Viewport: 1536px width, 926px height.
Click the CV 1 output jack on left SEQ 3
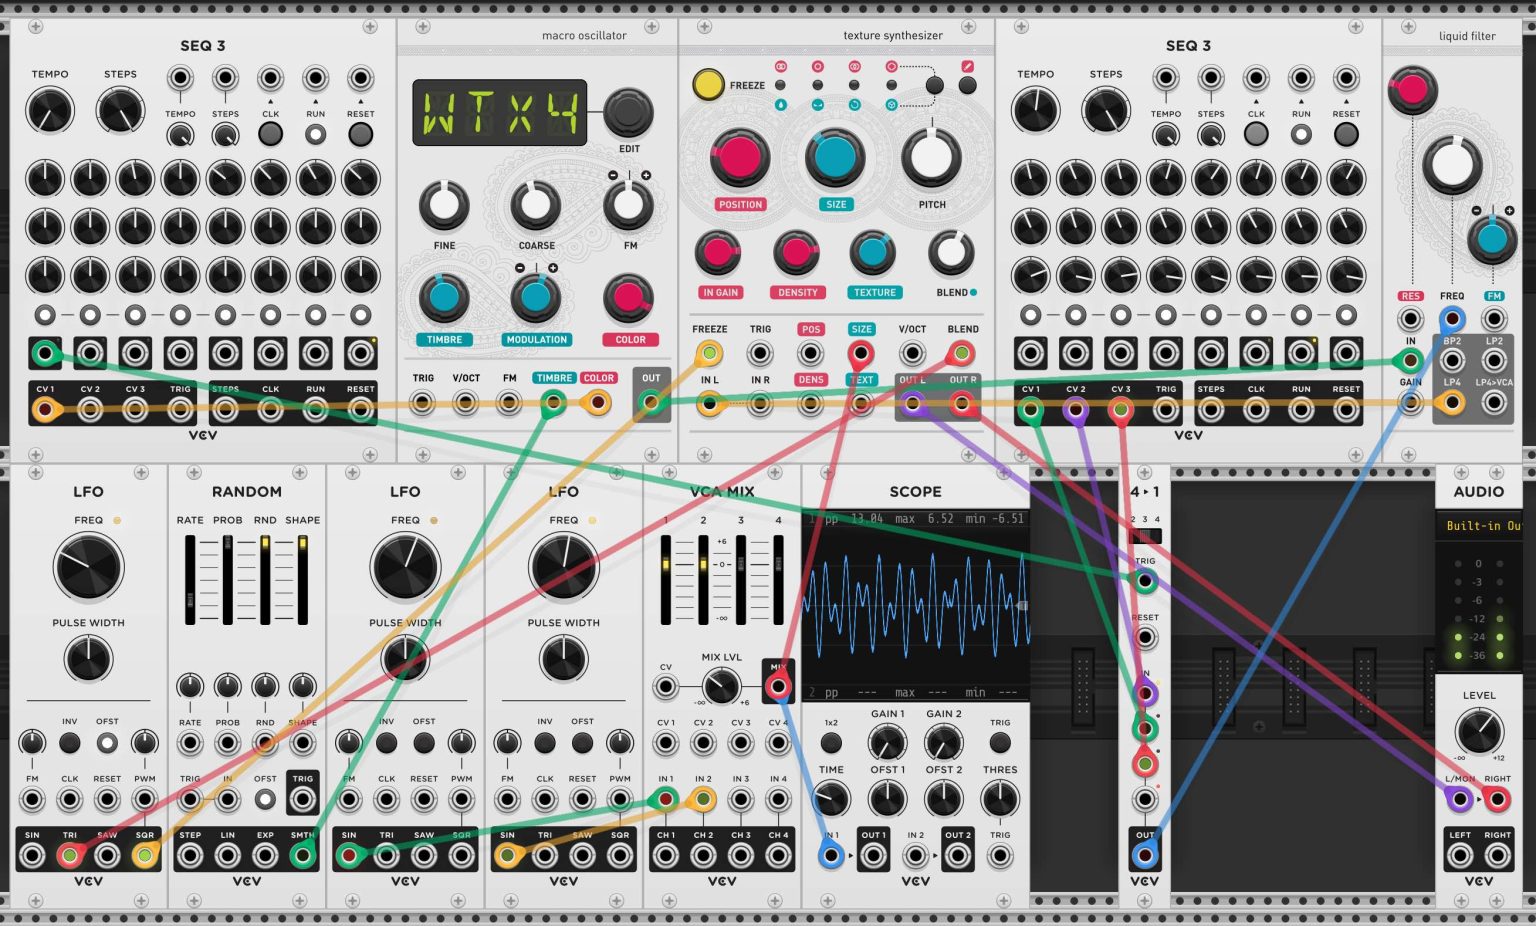[45, 408]
